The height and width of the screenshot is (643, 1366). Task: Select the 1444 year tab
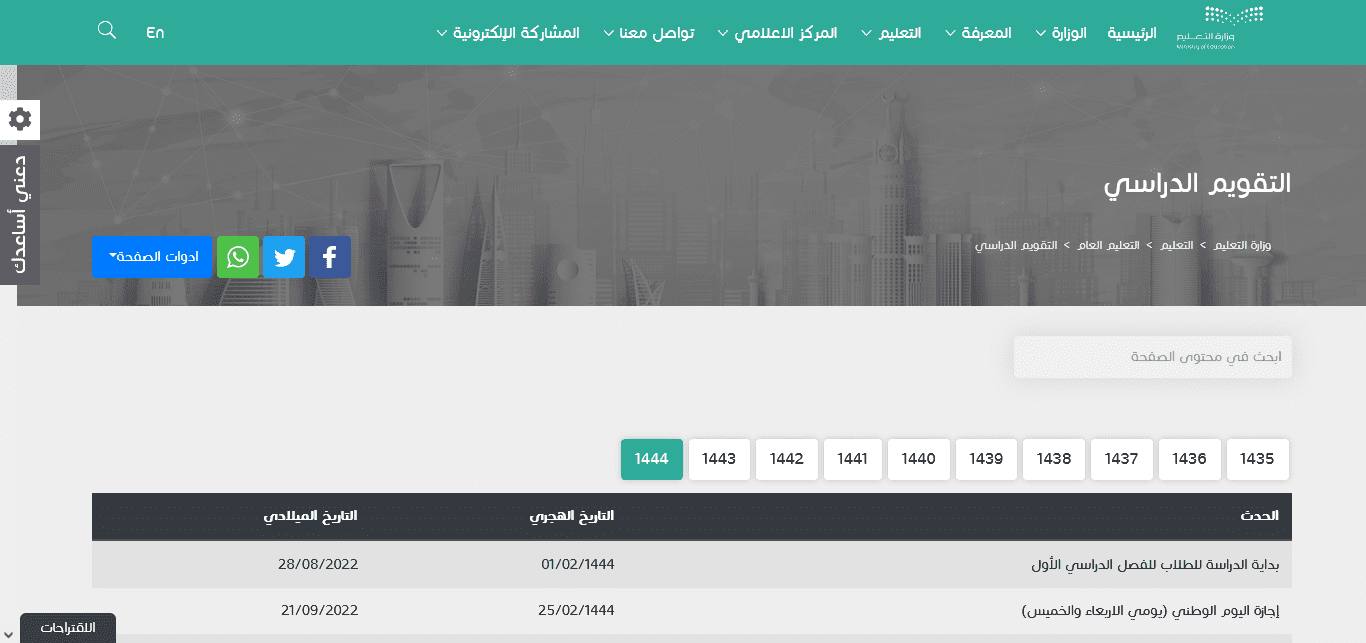click(x=652, y=459)
